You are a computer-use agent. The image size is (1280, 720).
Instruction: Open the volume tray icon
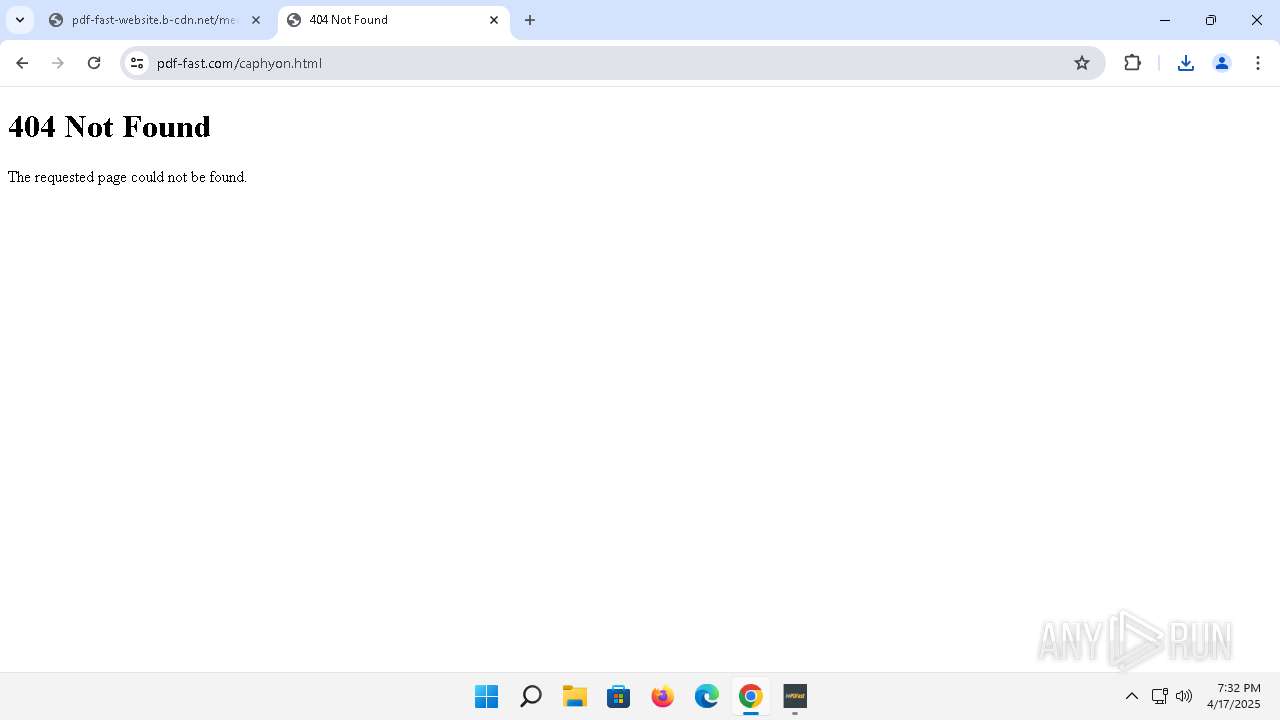tap(1184, 696)
